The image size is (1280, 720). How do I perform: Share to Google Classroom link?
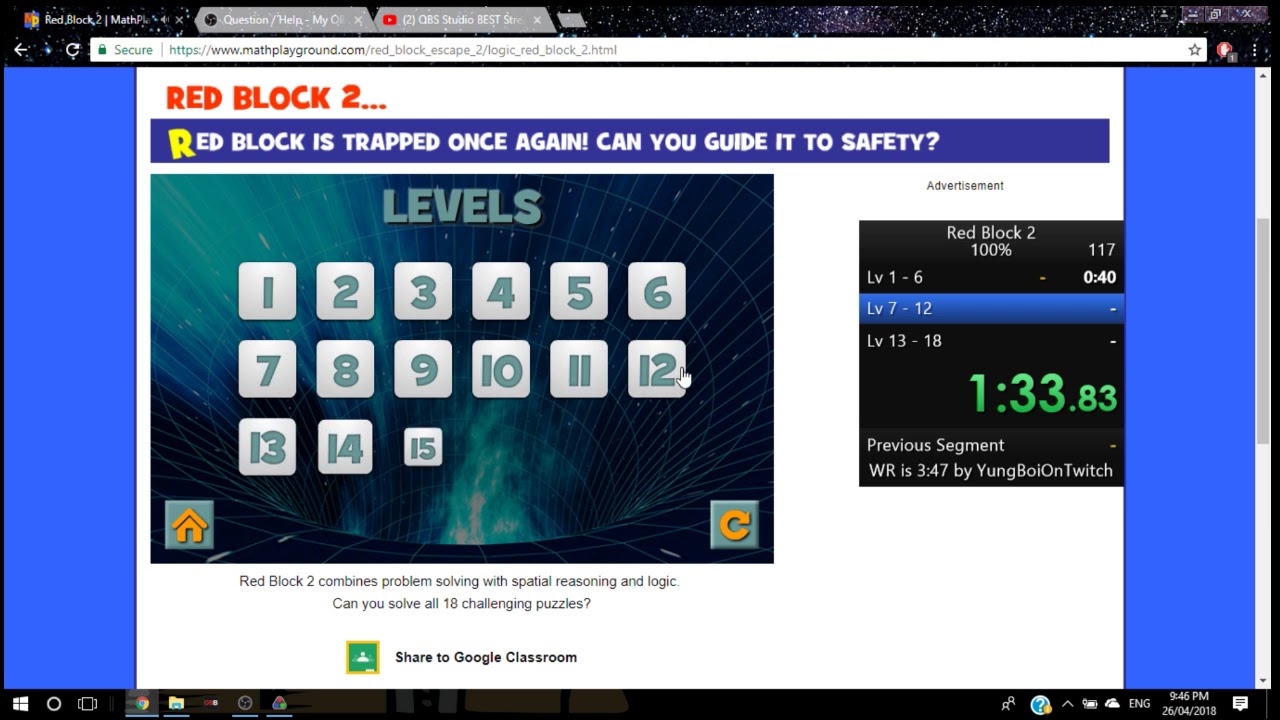(486, 657)
